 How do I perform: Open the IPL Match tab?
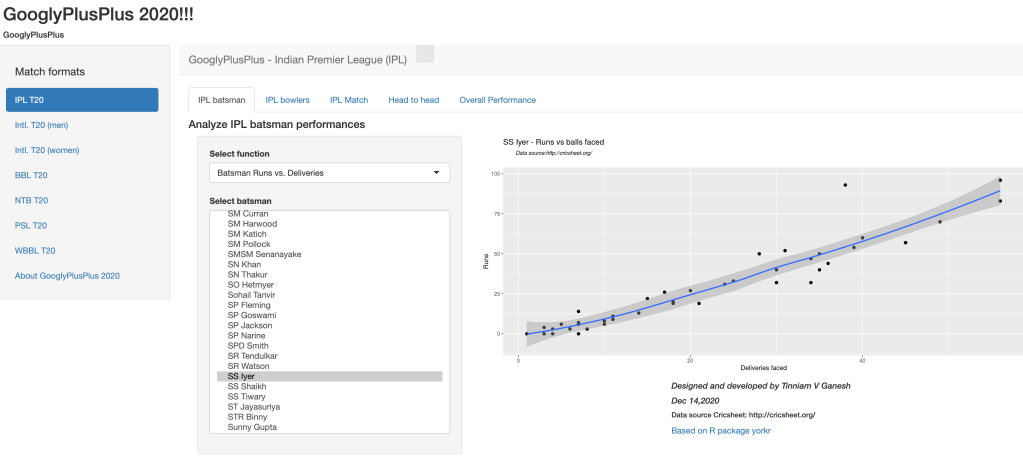point(349,100)
